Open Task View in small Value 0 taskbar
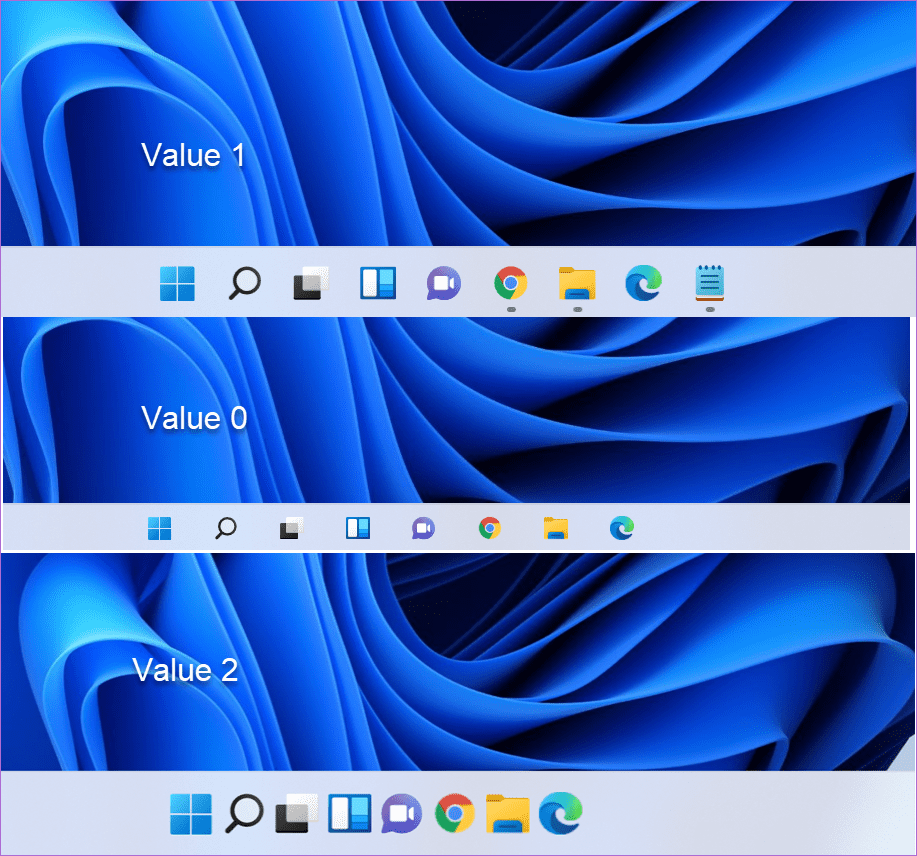 point(292,528)
